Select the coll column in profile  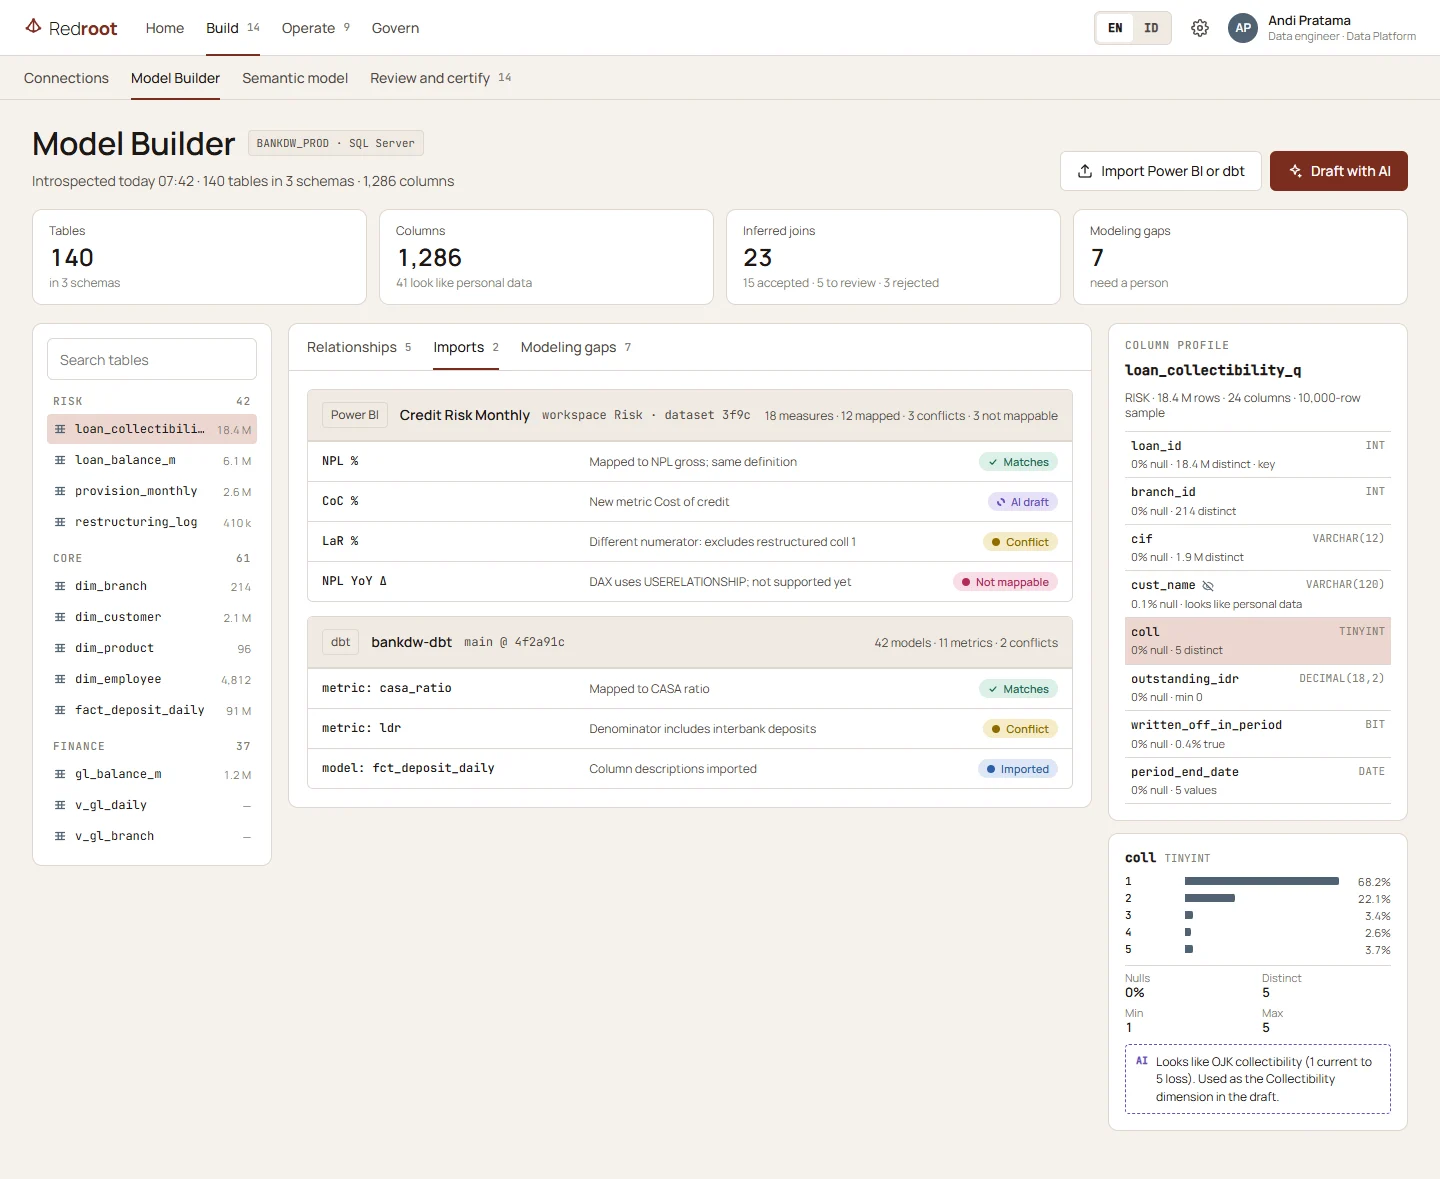(1258, 641)
